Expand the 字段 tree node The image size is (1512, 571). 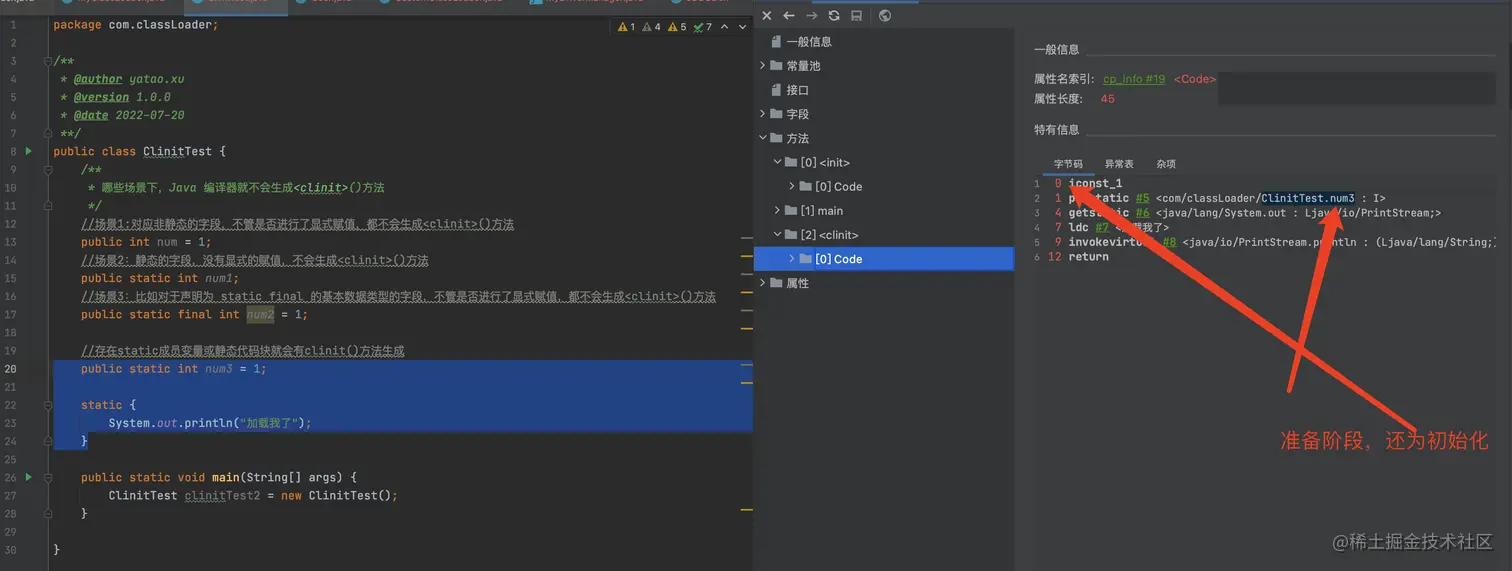tap(763, 114)
